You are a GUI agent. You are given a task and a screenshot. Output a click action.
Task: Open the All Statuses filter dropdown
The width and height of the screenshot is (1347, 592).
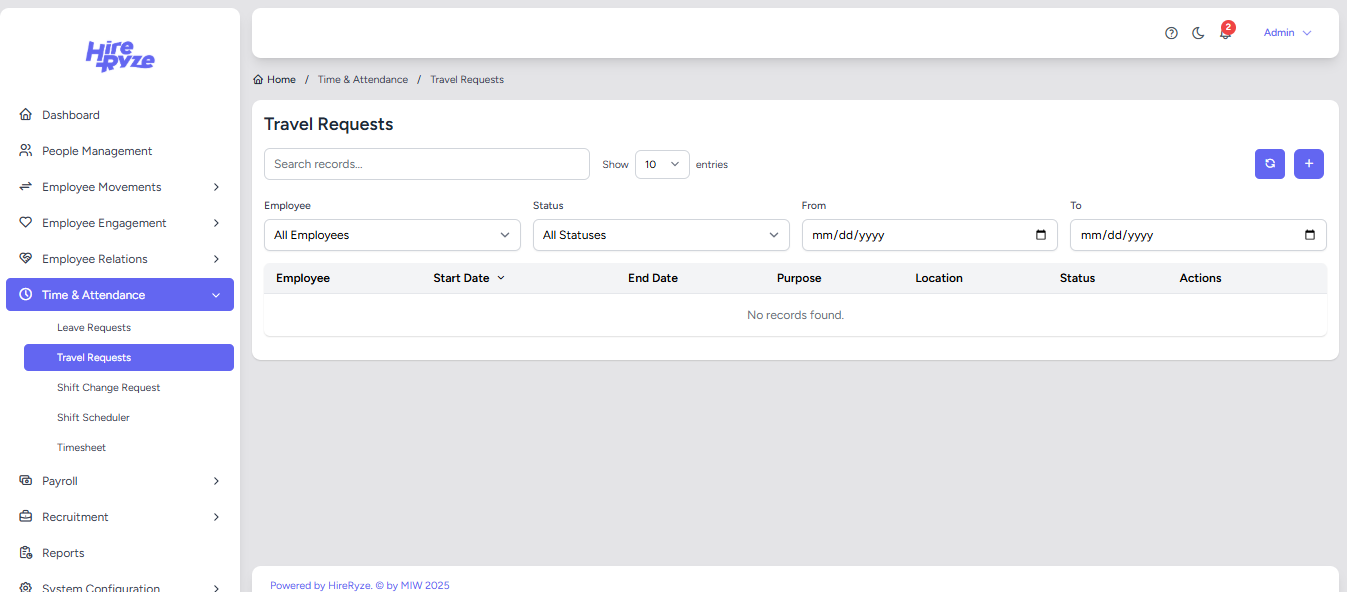[660, 235]
